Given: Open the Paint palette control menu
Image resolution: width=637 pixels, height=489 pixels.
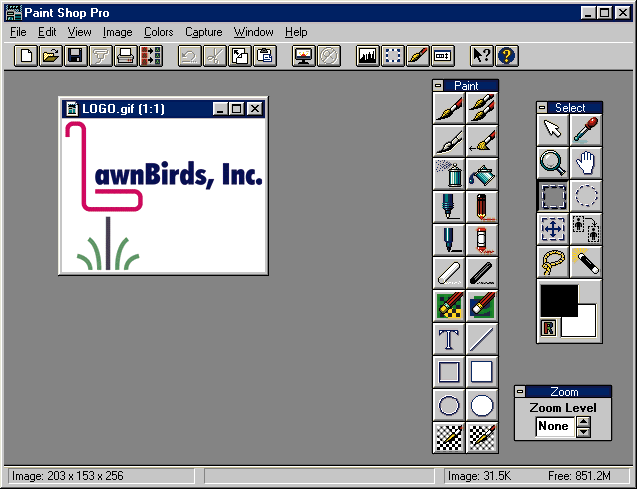Looking at the screenshot, I should (439, 86).
